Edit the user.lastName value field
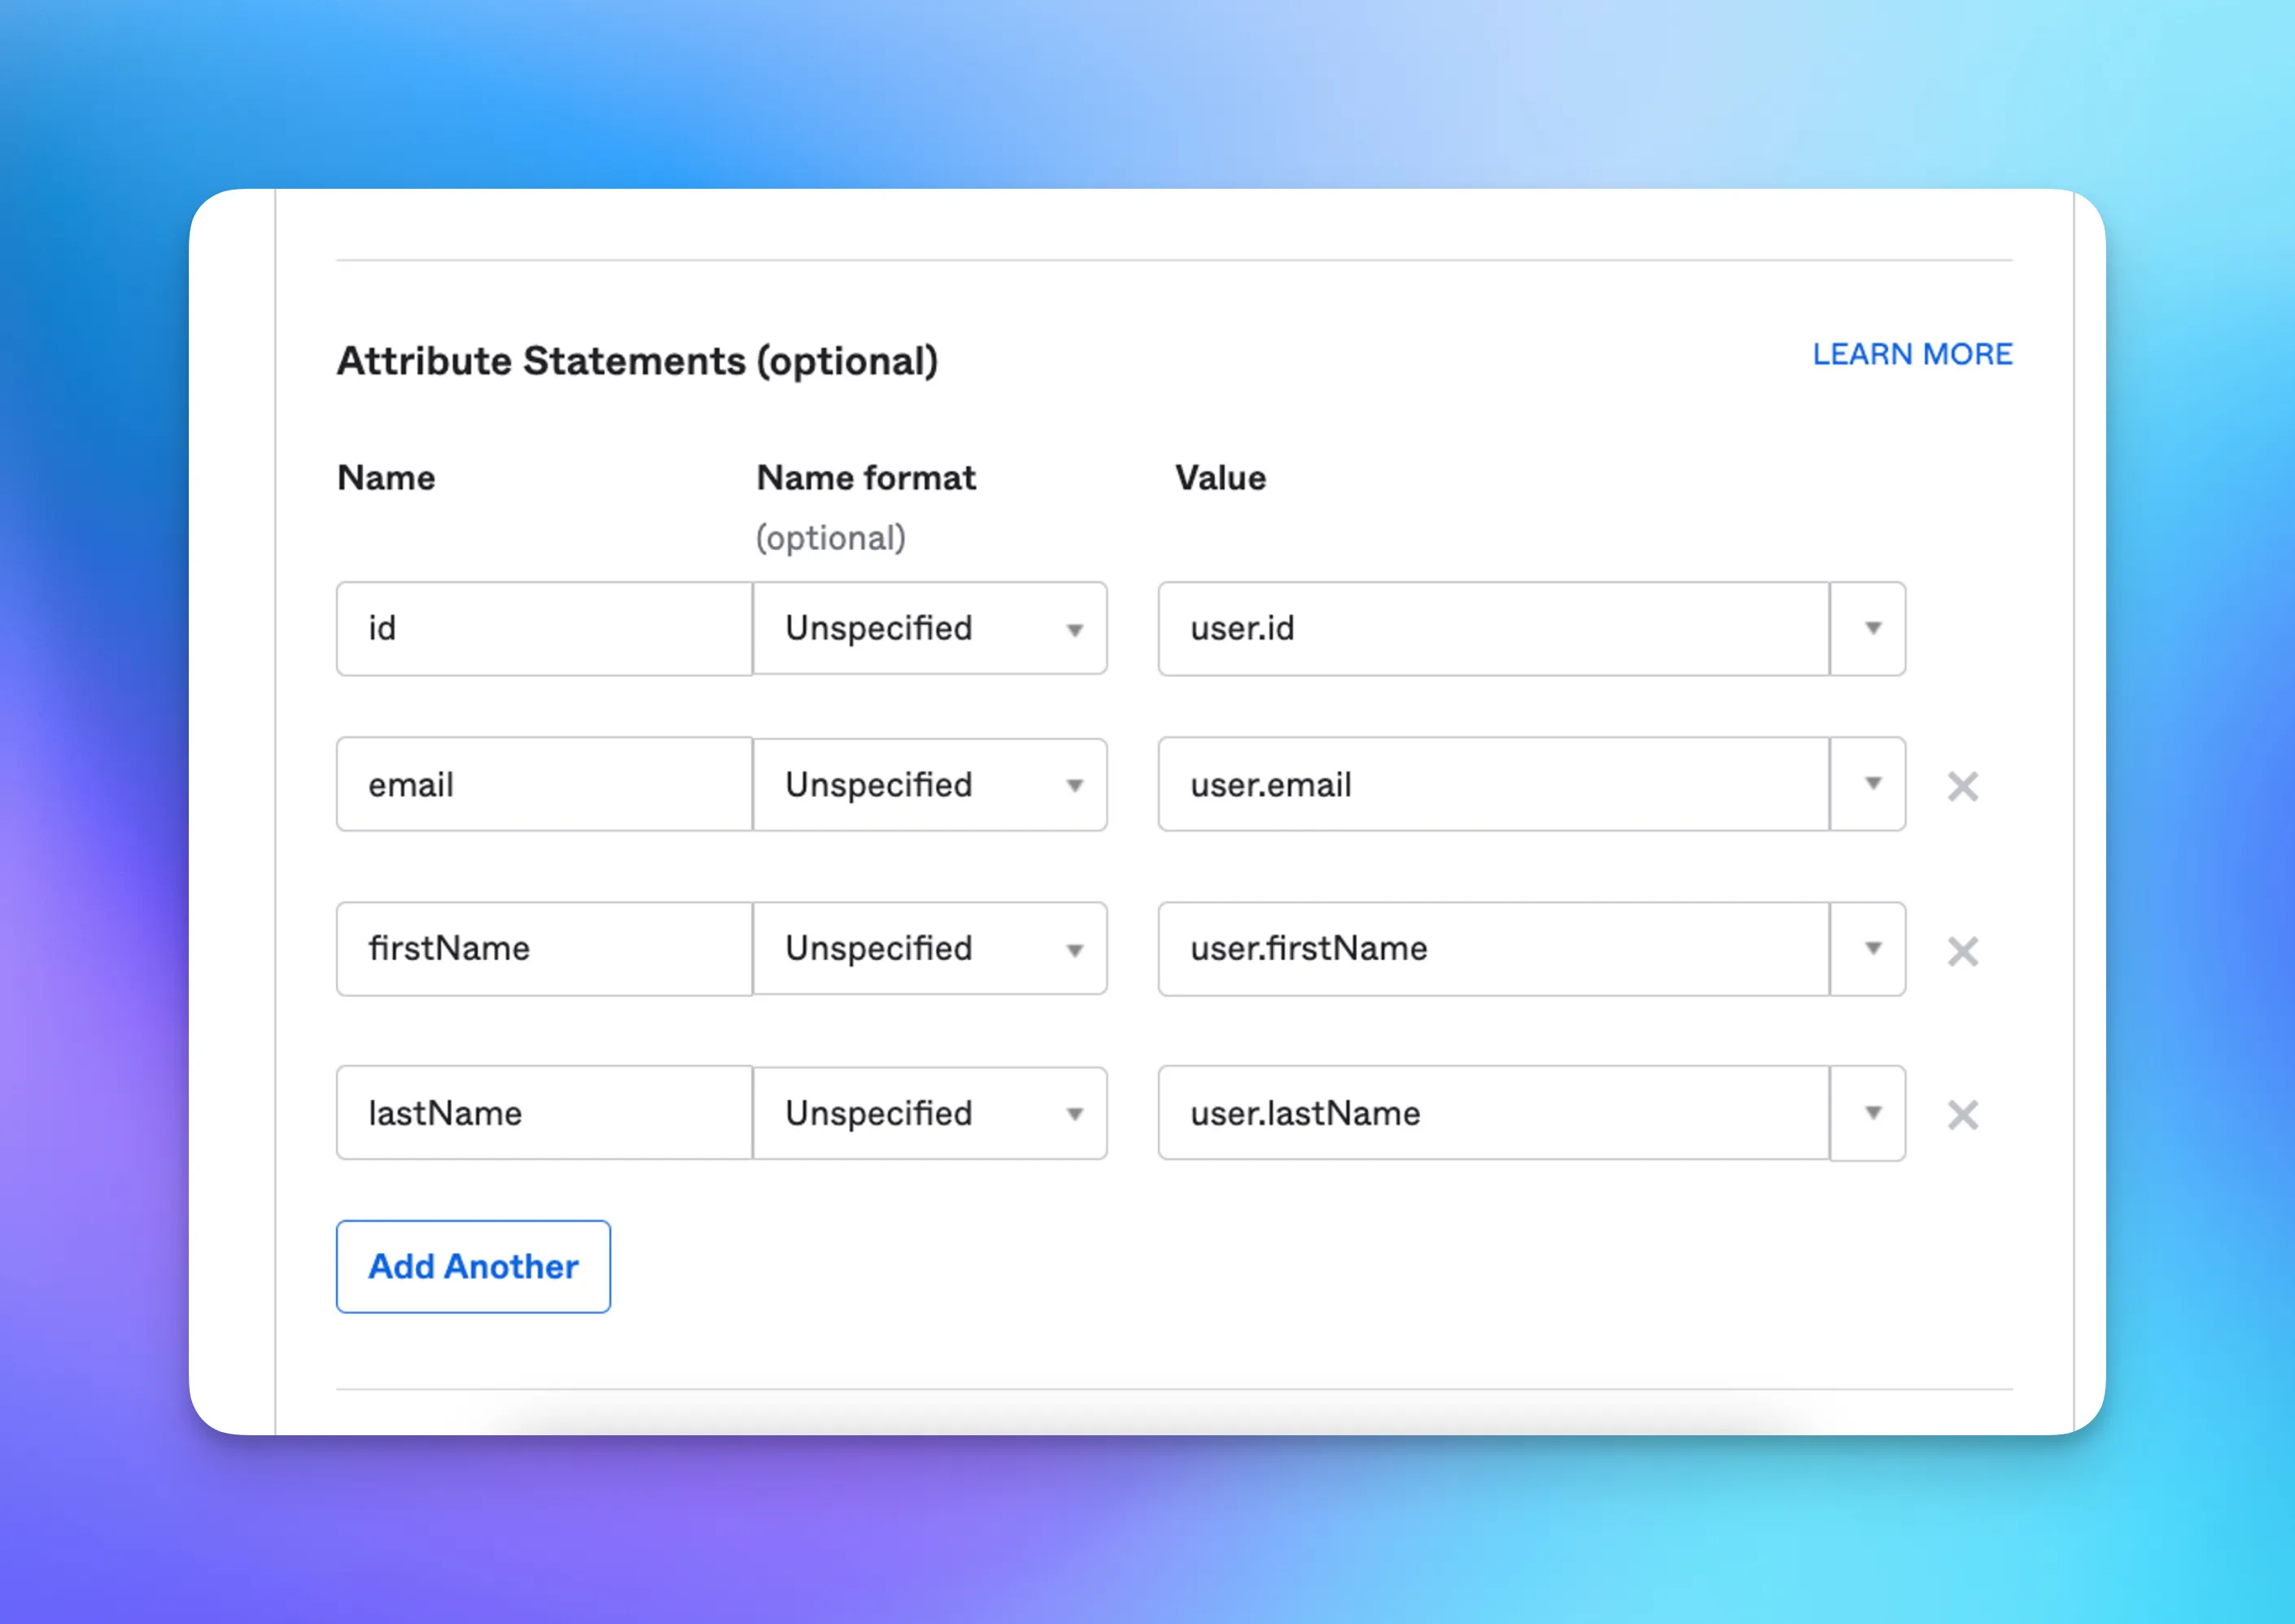 [1494, 1113]
